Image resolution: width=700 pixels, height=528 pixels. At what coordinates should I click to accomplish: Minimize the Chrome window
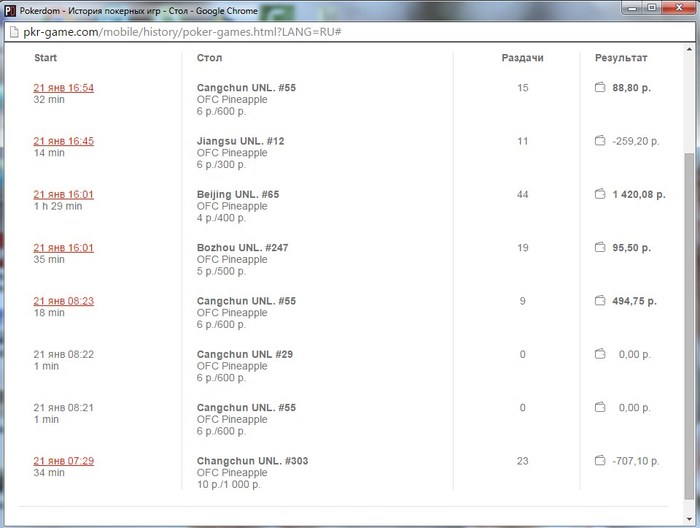pyautogui.click(x=632, y=8)
